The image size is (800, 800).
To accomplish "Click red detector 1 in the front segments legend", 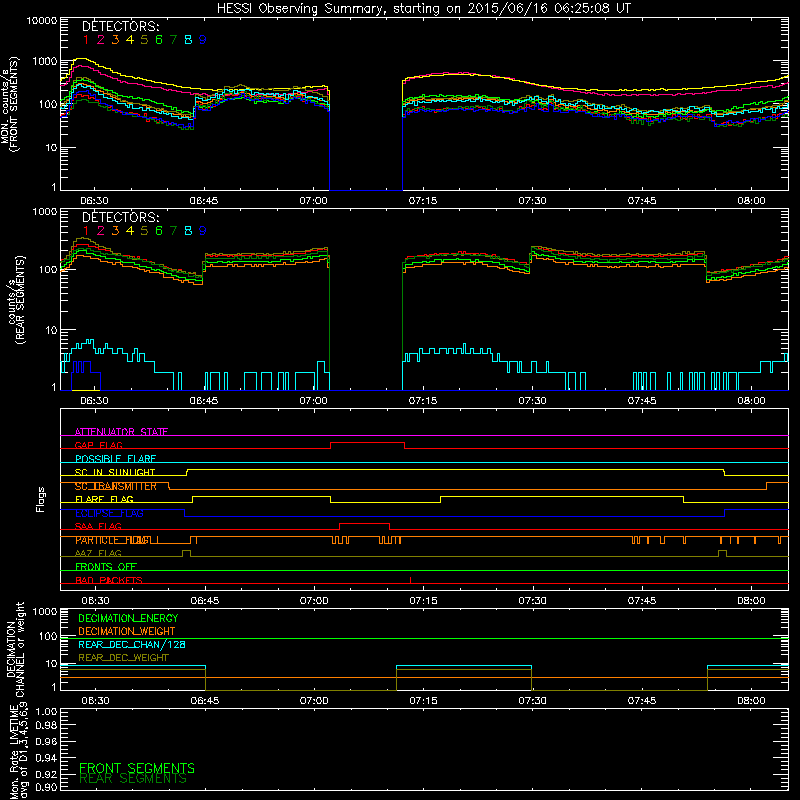I will point(86,40).
